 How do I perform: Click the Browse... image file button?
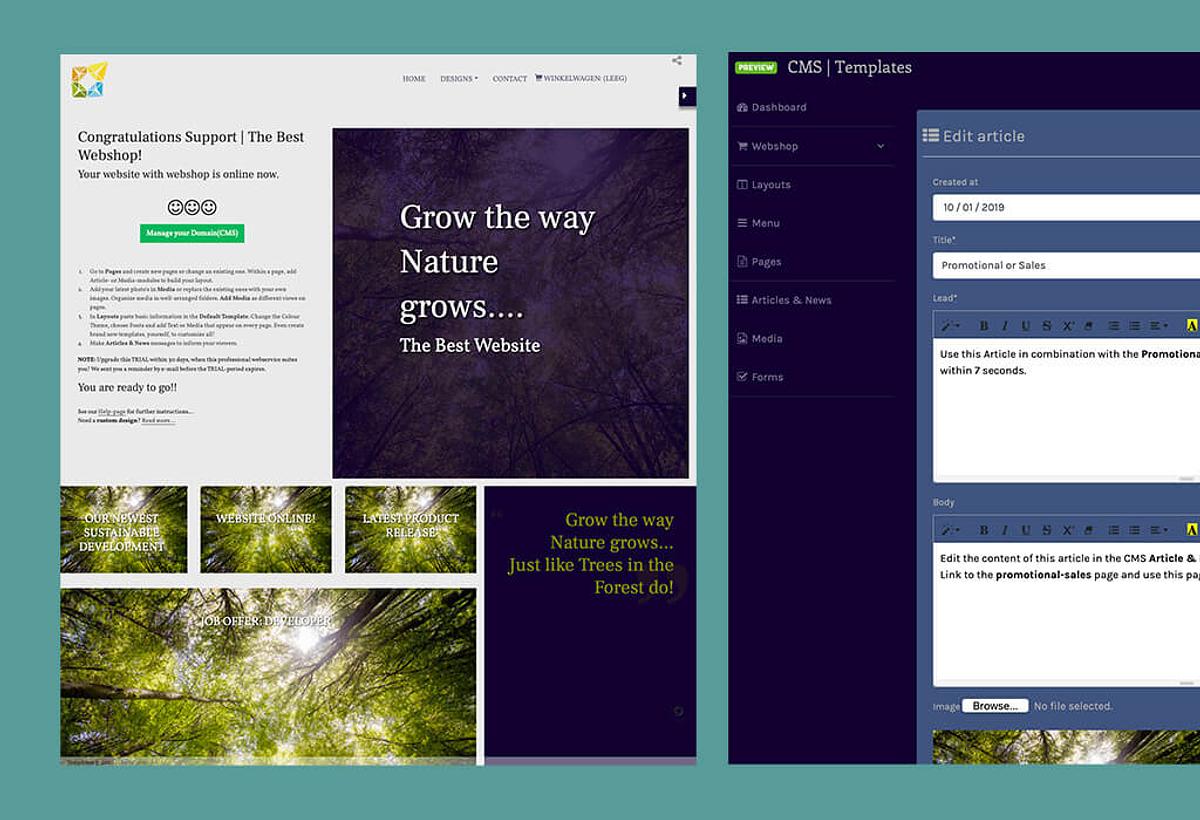point(995,706)
